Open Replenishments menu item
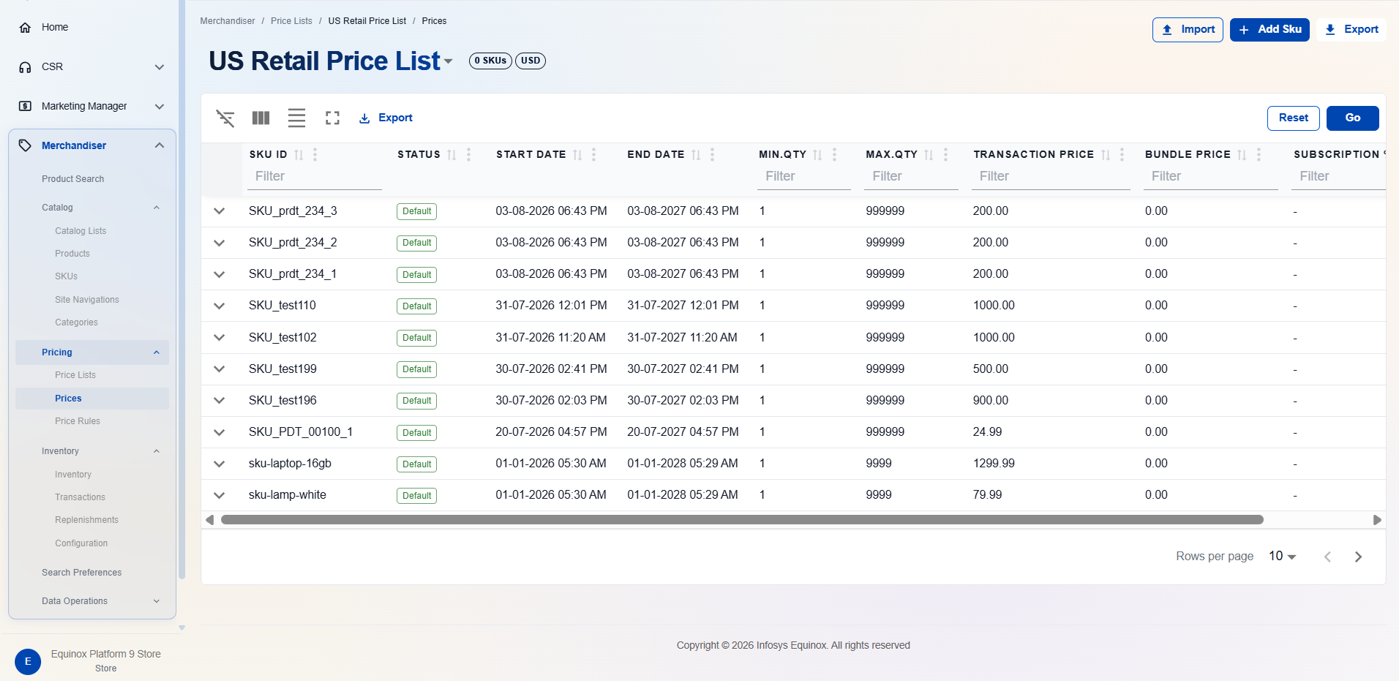The width and height of the screenshot is (1400, 681). tap(86, 520)
